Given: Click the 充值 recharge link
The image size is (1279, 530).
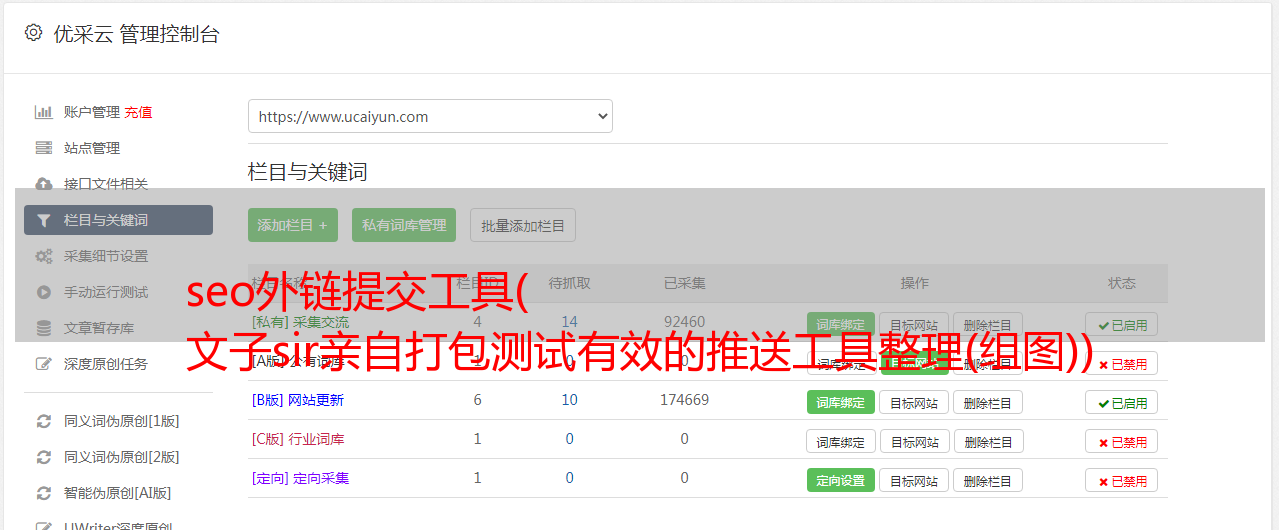Looking at the screenshot, I should [x=138, y=112].
